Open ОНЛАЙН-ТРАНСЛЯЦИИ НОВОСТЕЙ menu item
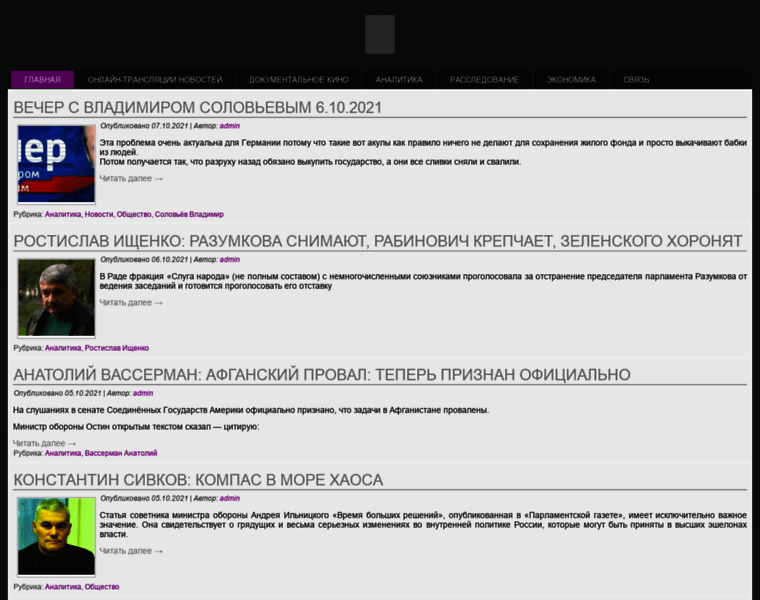Screen dimensions: 760x600 [155, 79]
